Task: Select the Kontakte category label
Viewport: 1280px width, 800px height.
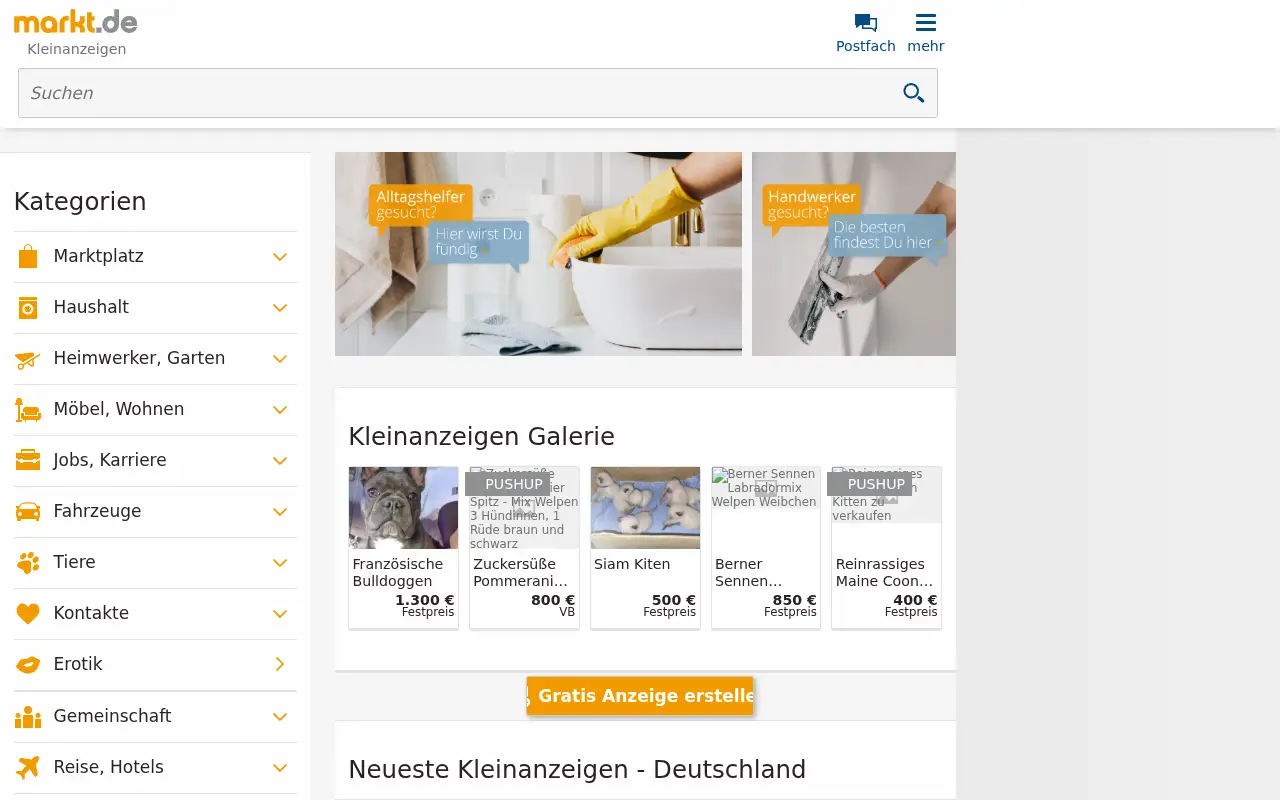Action: (x=91, y=613)
